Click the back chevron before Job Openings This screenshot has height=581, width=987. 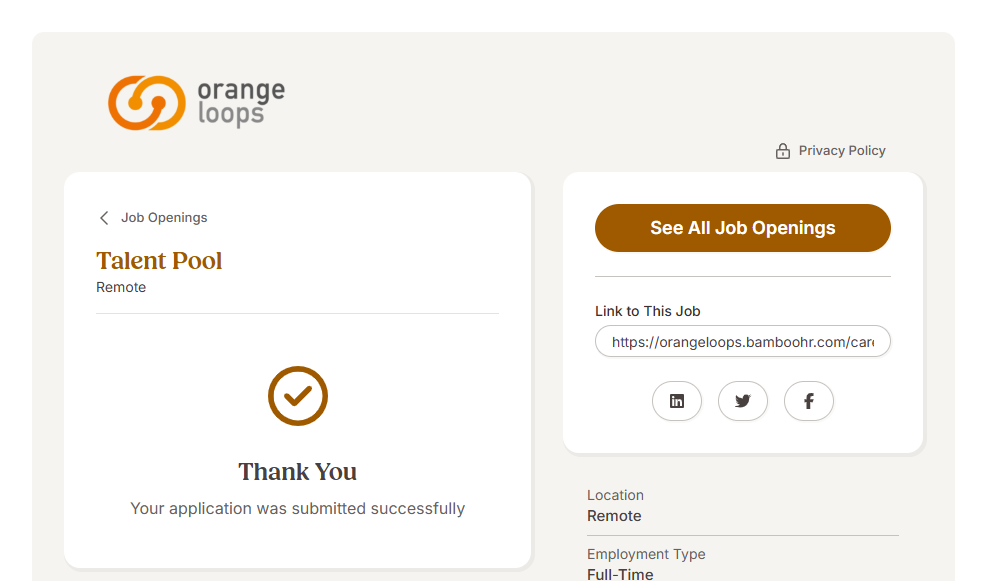coord(104,218)
